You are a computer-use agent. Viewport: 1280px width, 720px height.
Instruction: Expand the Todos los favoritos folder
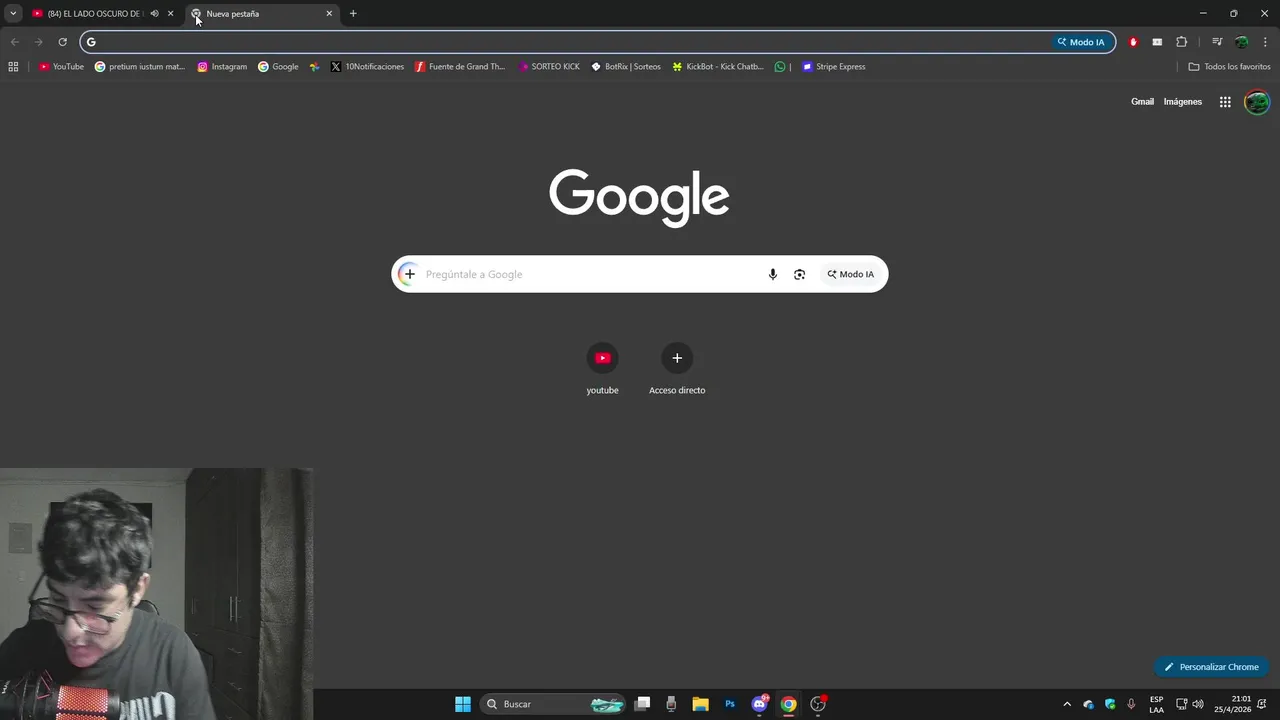[x=1229, y=67]
